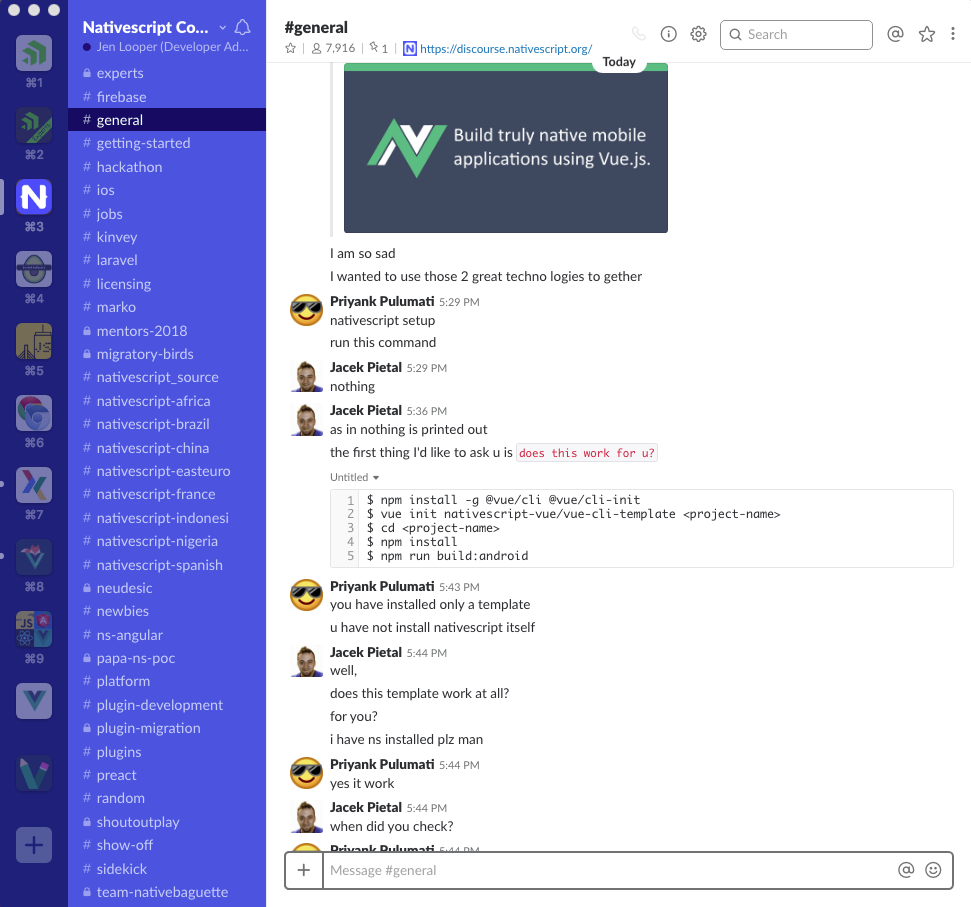
Task: Select the NativeScript ⌘3 workspace icon
Action: [34, 197]
